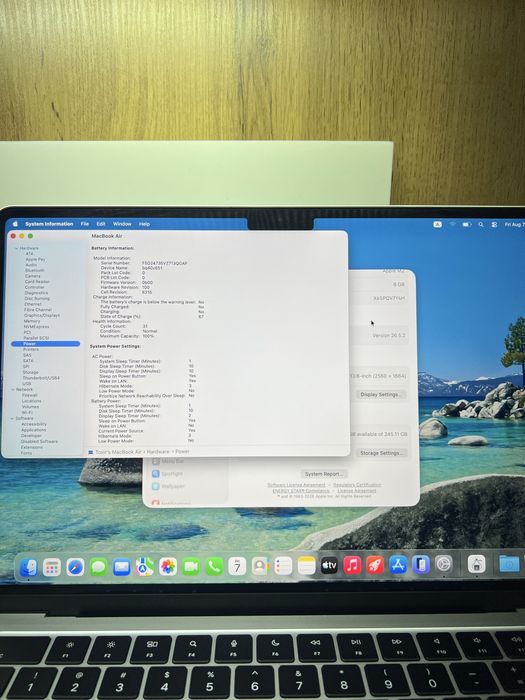Select Accessibility under Software in sidebar
525x700 pixels.
click(x=33, y=424)
